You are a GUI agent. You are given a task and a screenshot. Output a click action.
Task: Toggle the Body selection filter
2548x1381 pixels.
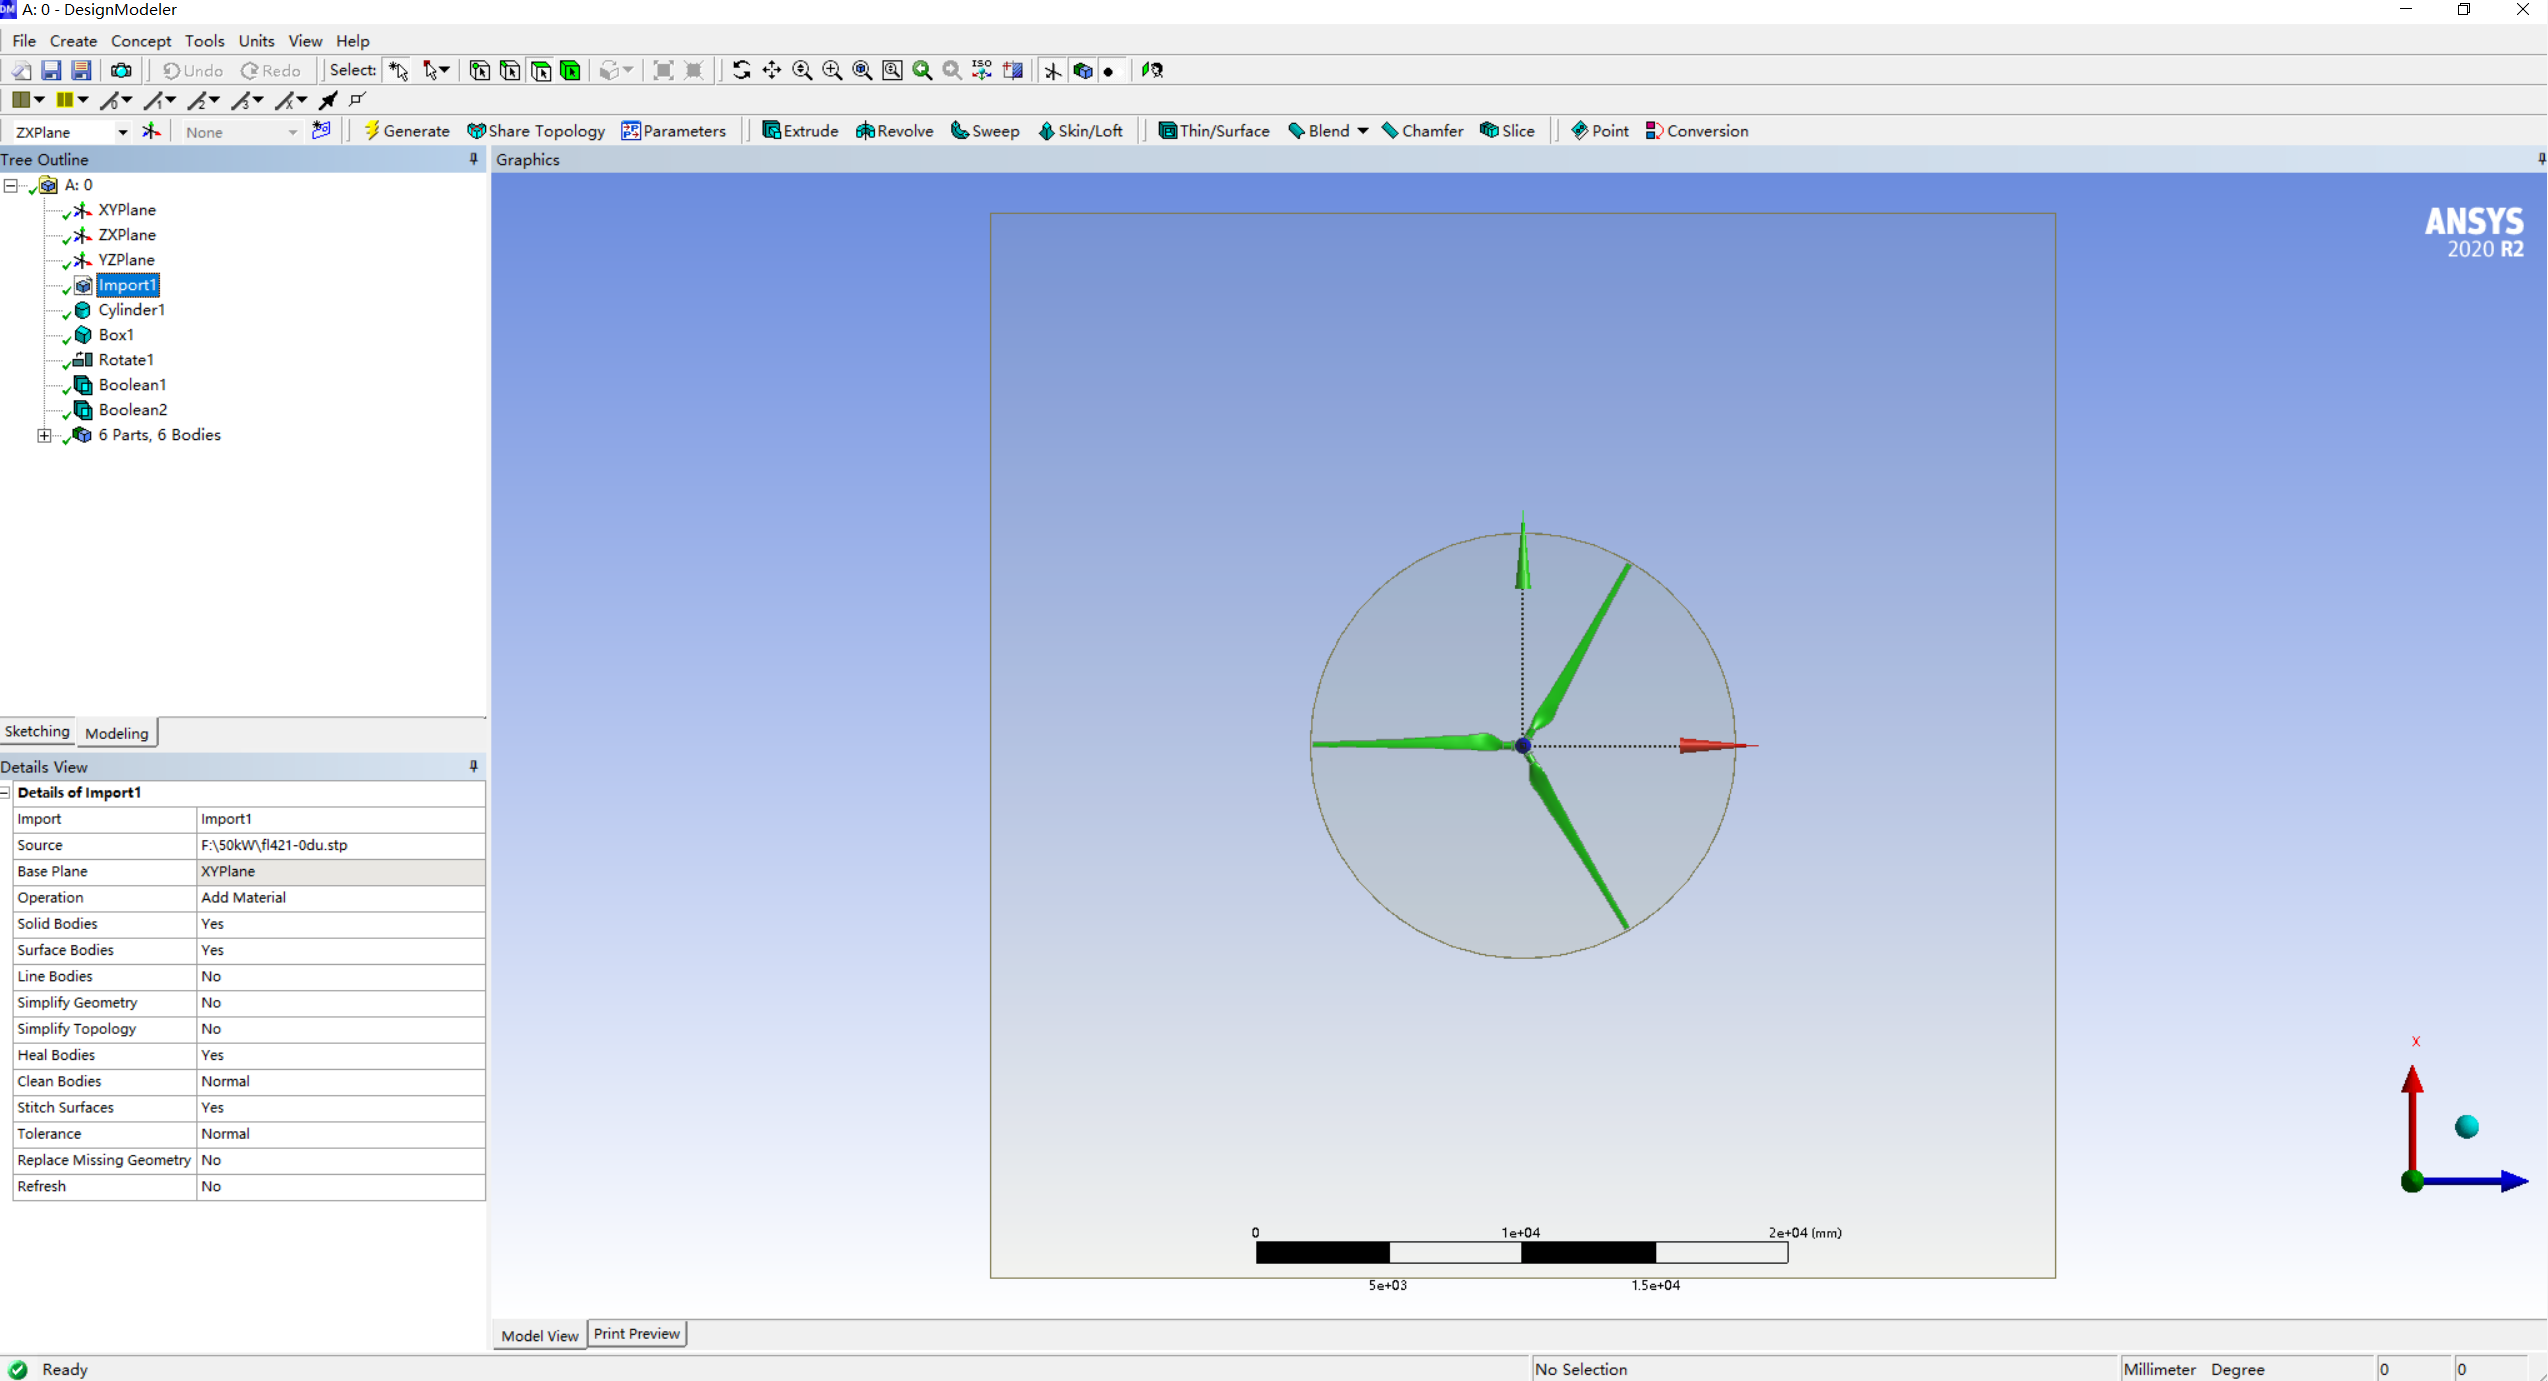pos(571,70)
